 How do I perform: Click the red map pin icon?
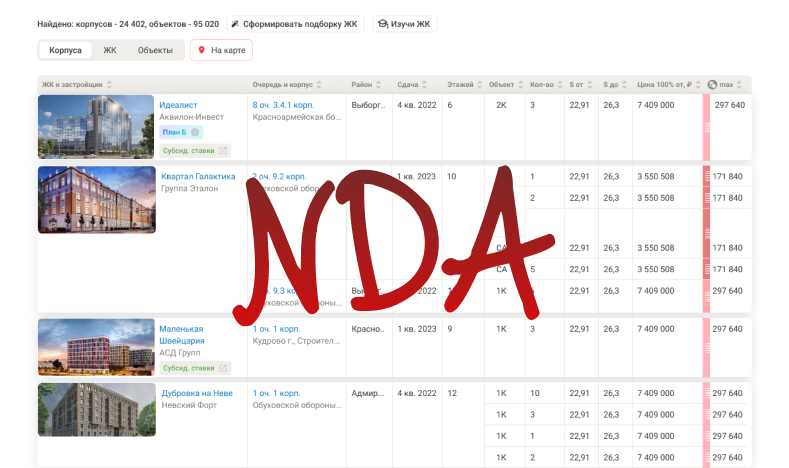(201, 50)
